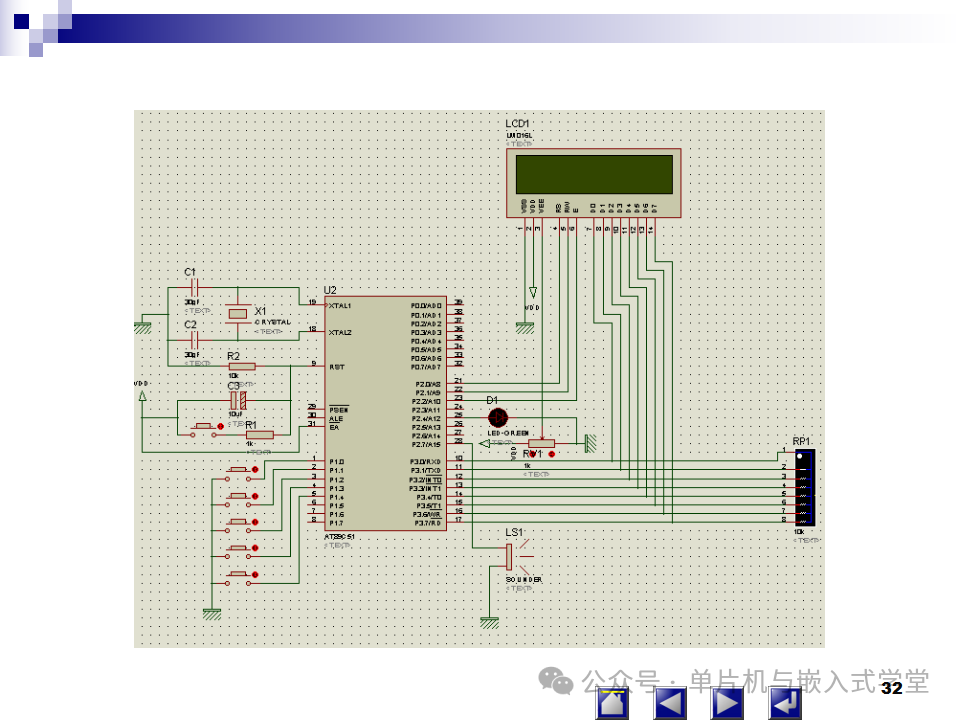
Task: Click the Return action button
Action: [786, 703]
